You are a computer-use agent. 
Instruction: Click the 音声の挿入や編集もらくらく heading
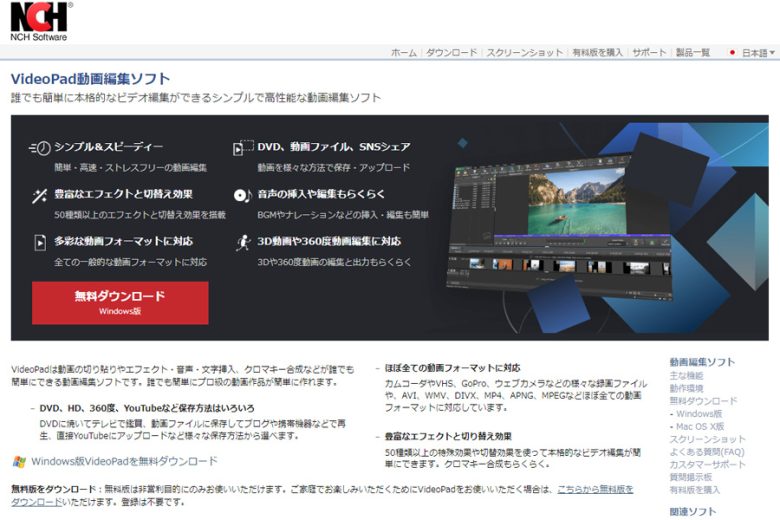click(321, 194)
